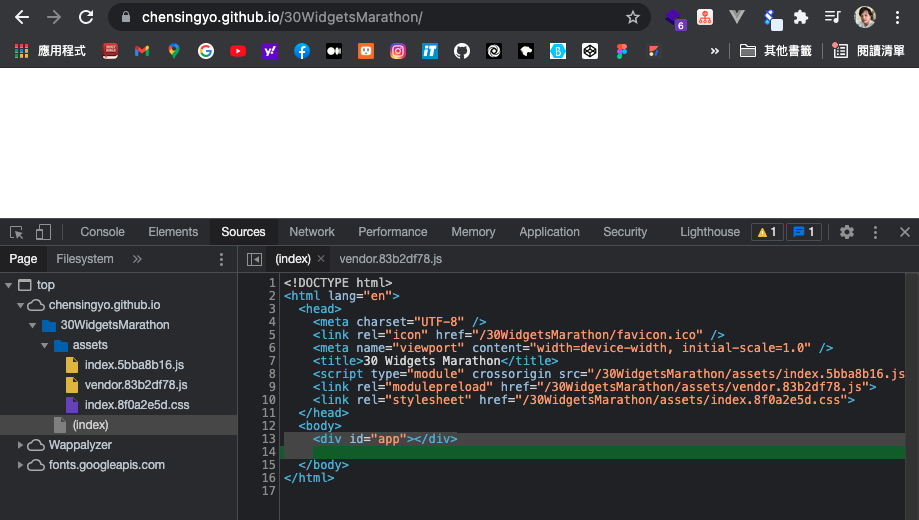
Task: Switch to the Elements tab
Action: (173, 232)
